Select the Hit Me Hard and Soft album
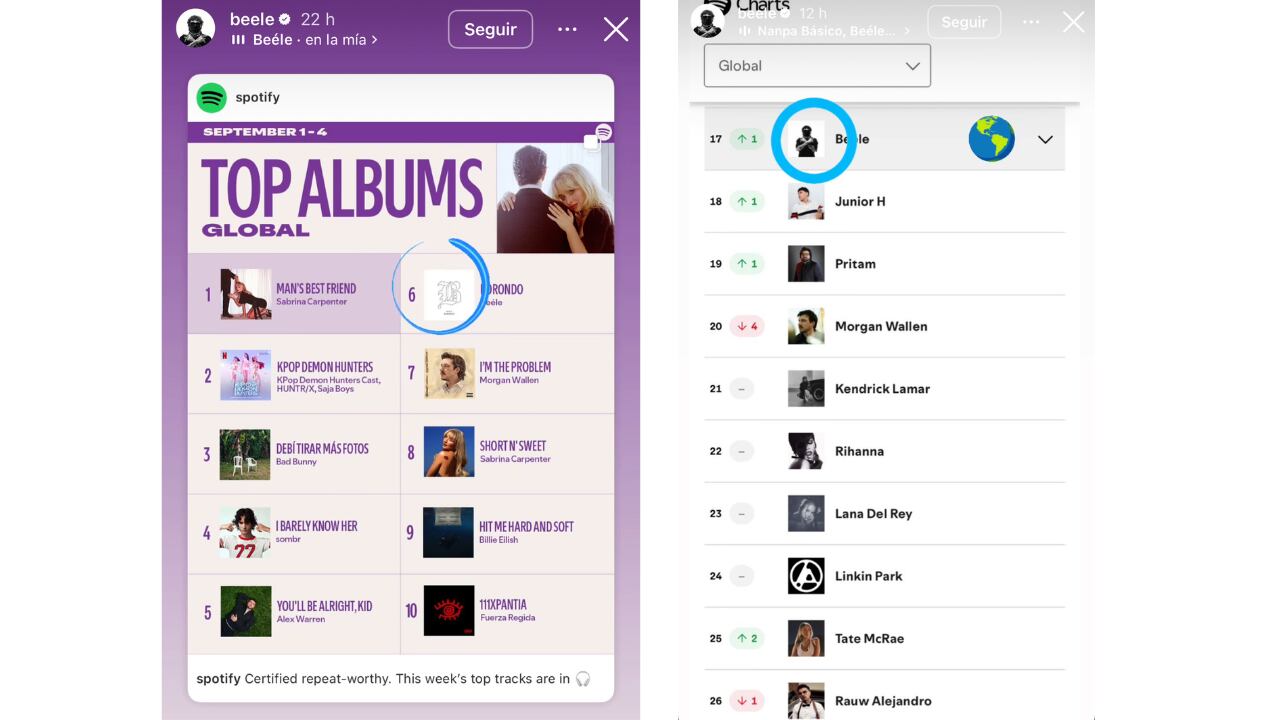1280x720 pixels. pyautogui.click(x=507, y=534)
